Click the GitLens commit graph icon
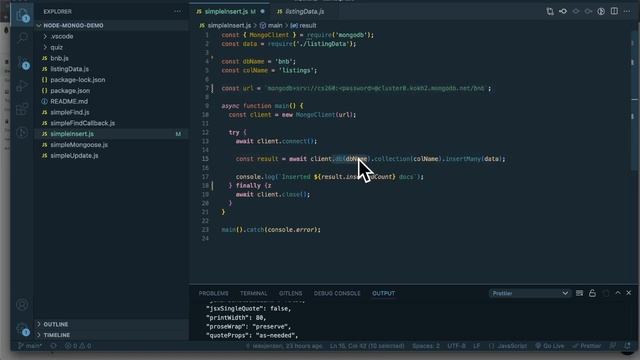This screenshot has width=640, height=360. tap(563, 11)
